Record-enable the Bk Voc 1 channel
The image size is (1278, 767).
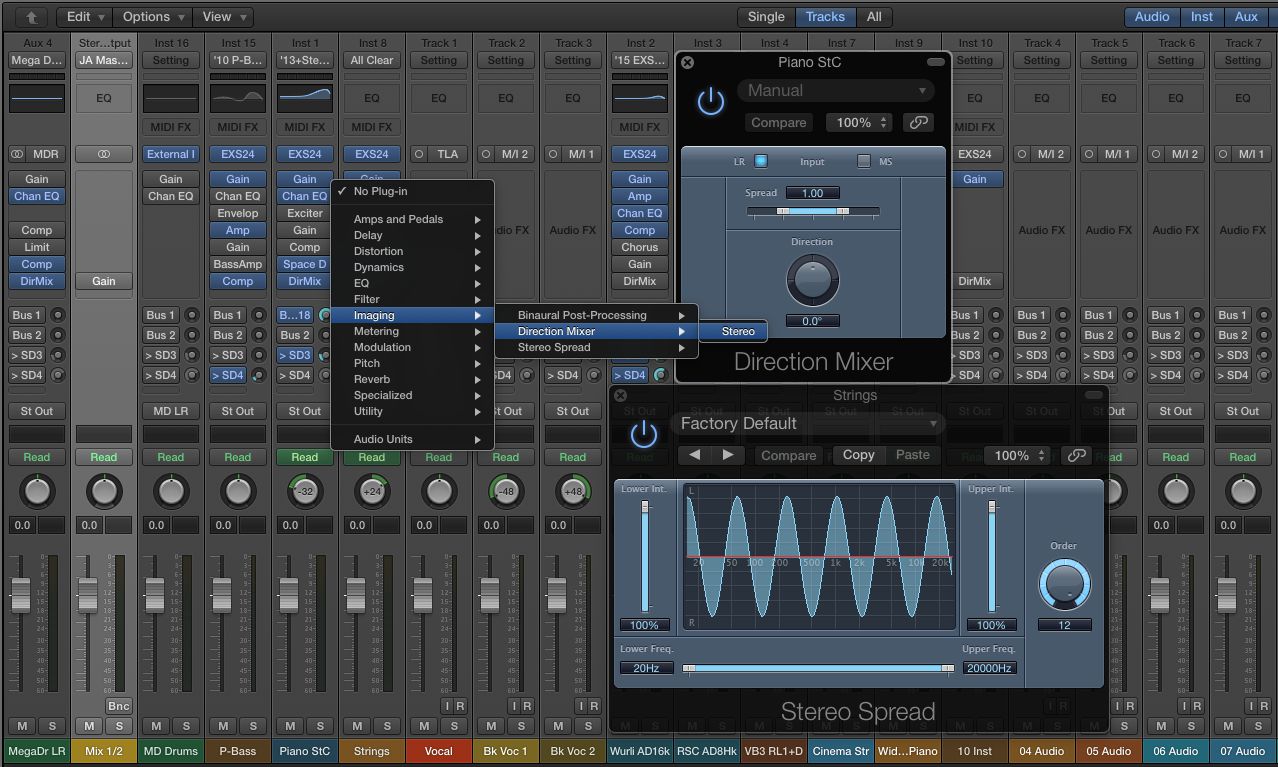(526, 706)
